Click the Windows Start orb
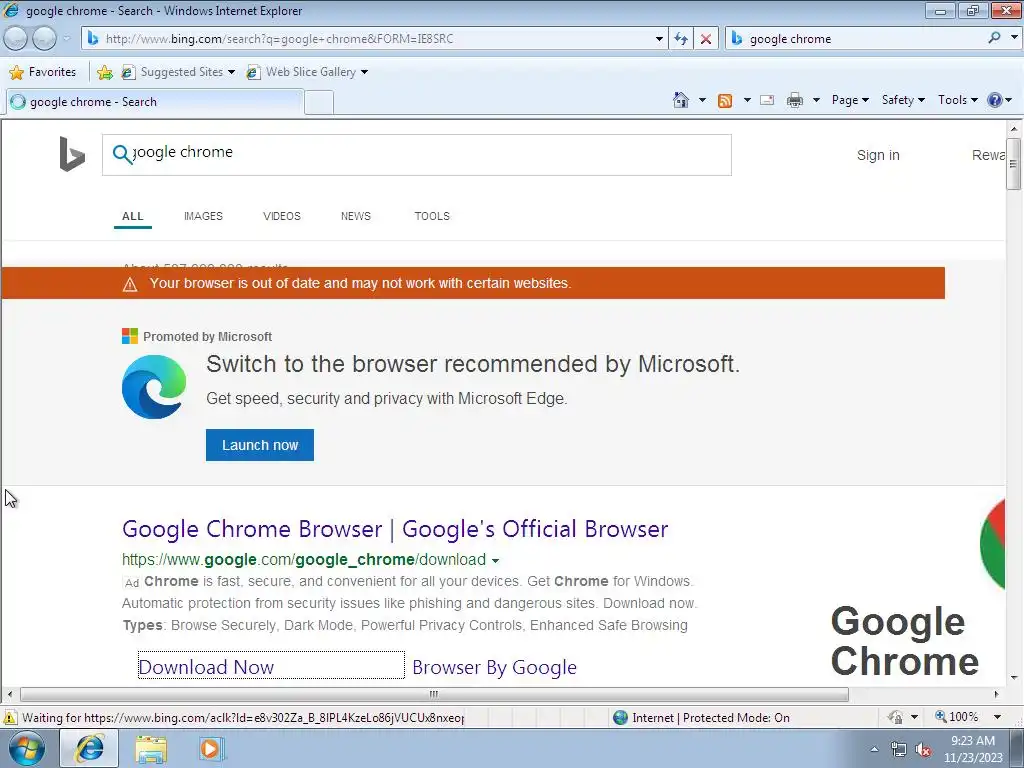 pyautogui.click(x=27, y=748)
